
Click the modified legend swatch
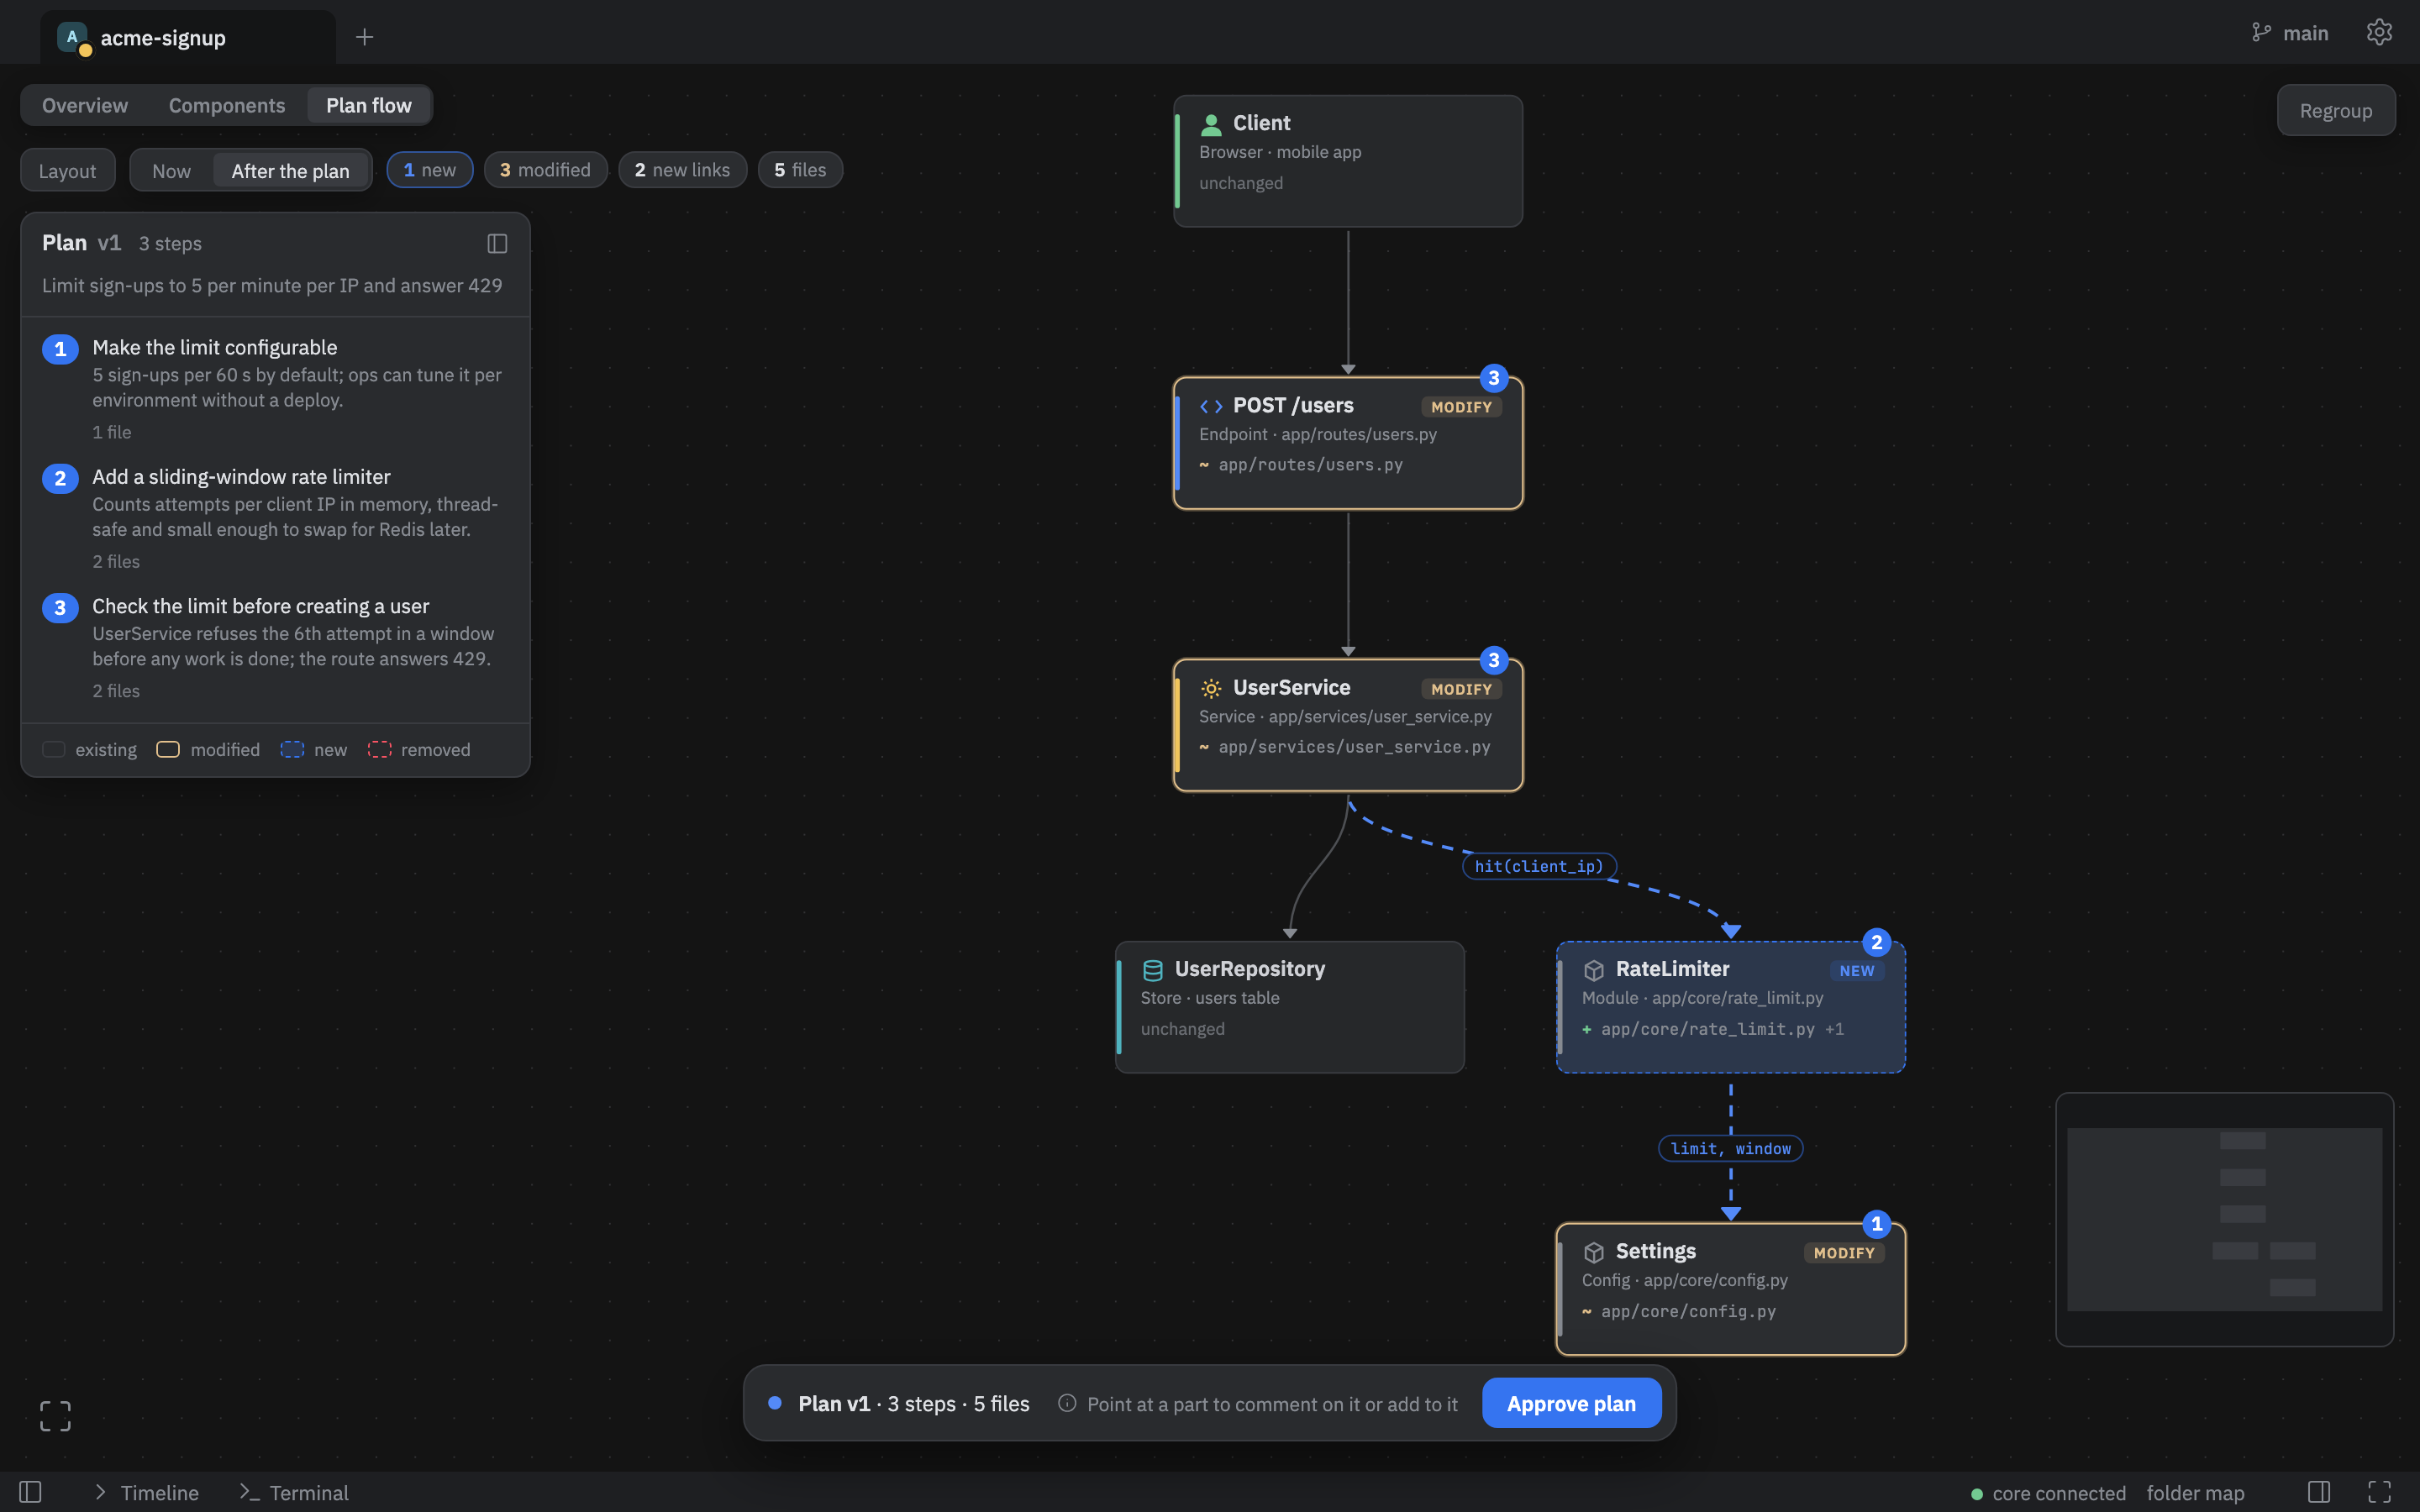[168, 749]
